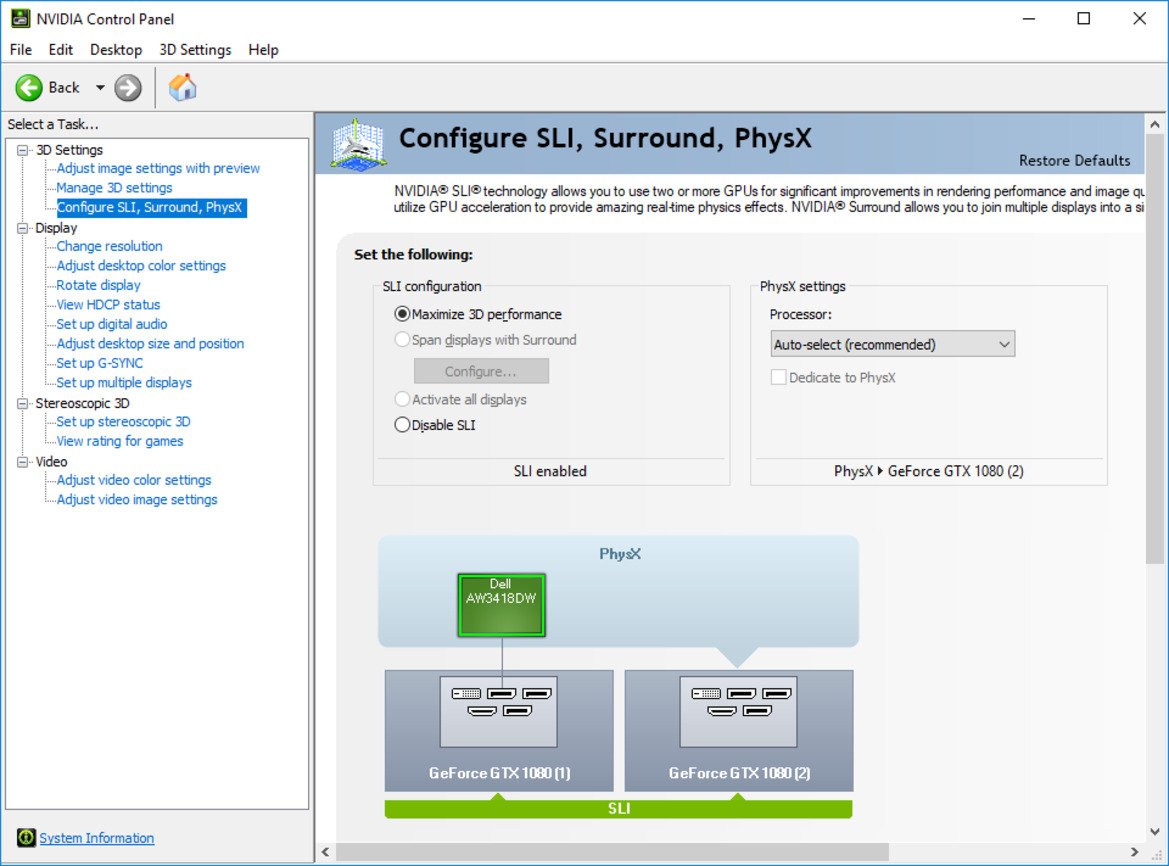Select the Disable SLI radio button

(x=403, y=425)
